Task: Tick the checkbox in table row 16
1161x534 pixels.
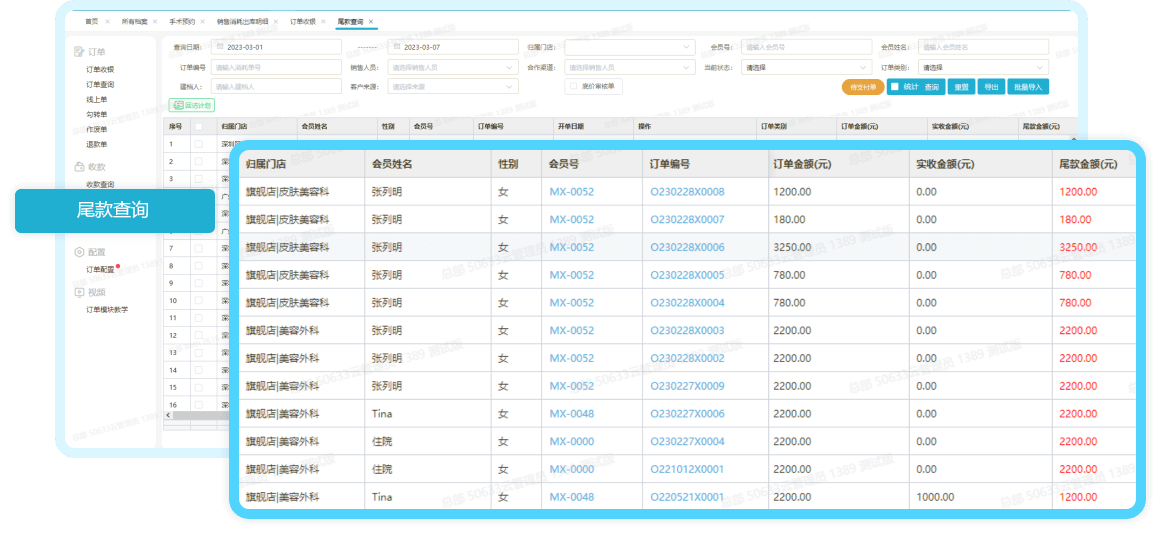Action: (x=198, y=405)
